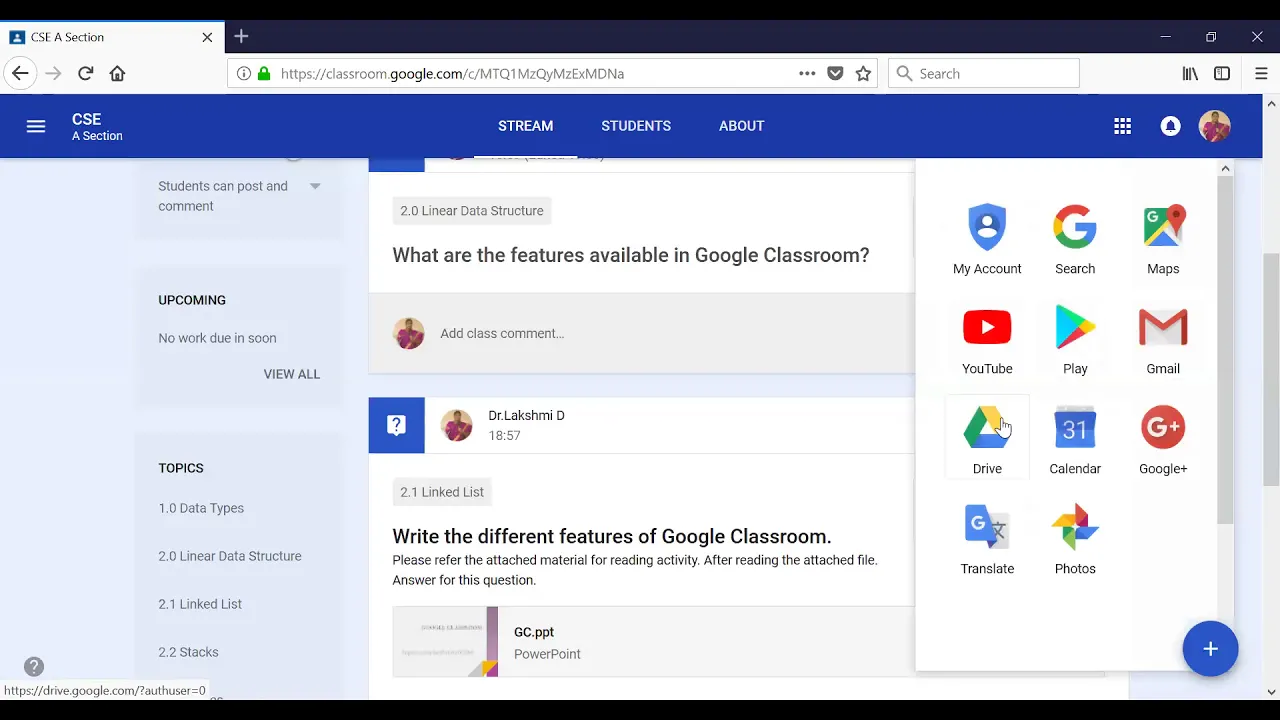Click the 2.1 Linked List post tag
The width and height of the screenshot is (1280, 720).
[x=442, y=492]
